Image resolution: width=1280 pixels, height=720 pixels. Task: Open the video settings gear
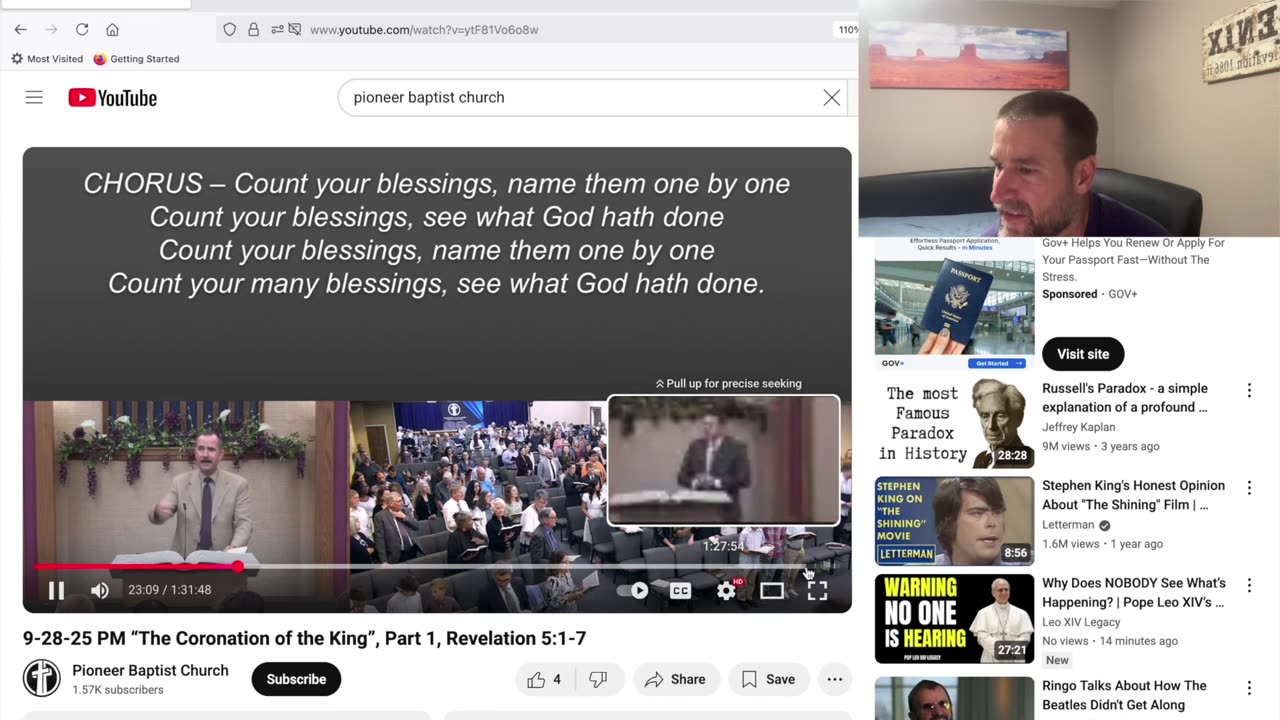click(727, 590)
